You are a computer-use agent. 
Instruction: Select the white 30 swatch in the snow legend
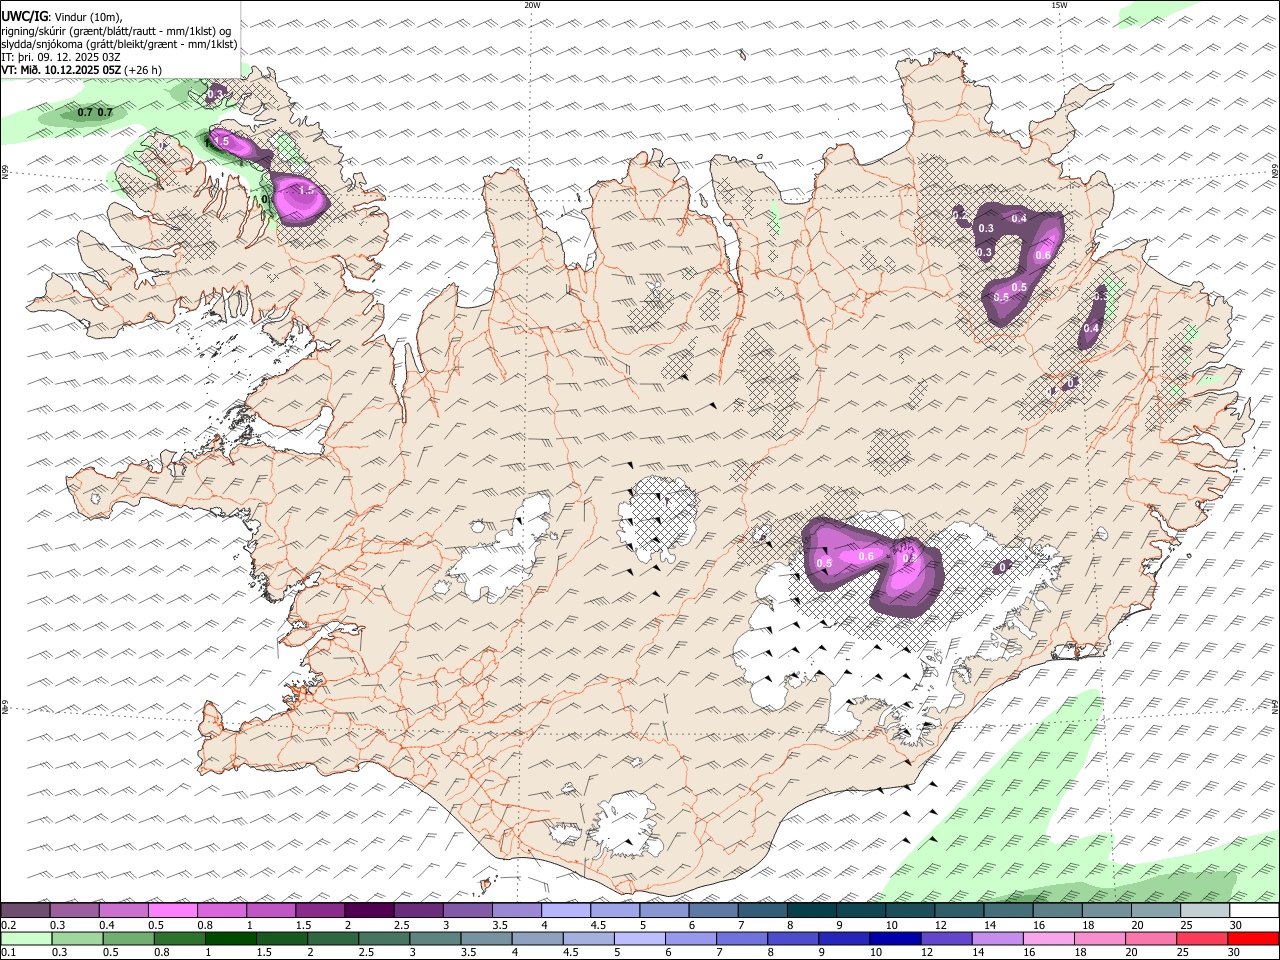pos(1255,911)
